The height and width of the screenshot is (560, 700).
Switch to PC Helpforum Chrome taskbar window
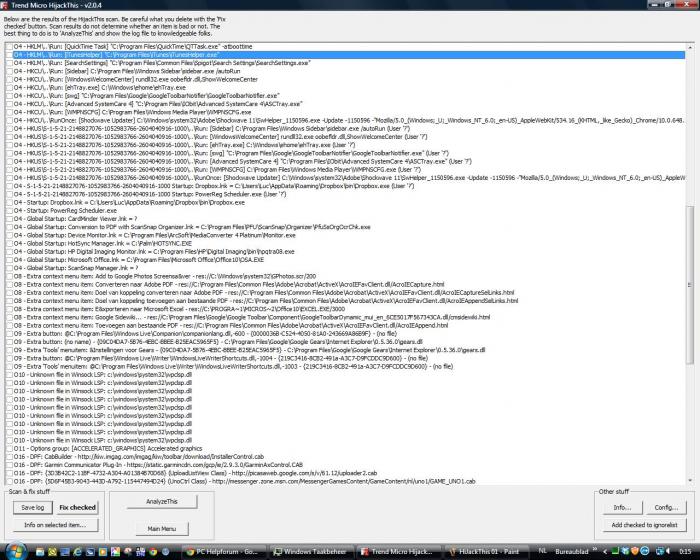click(x=225, y=552)
